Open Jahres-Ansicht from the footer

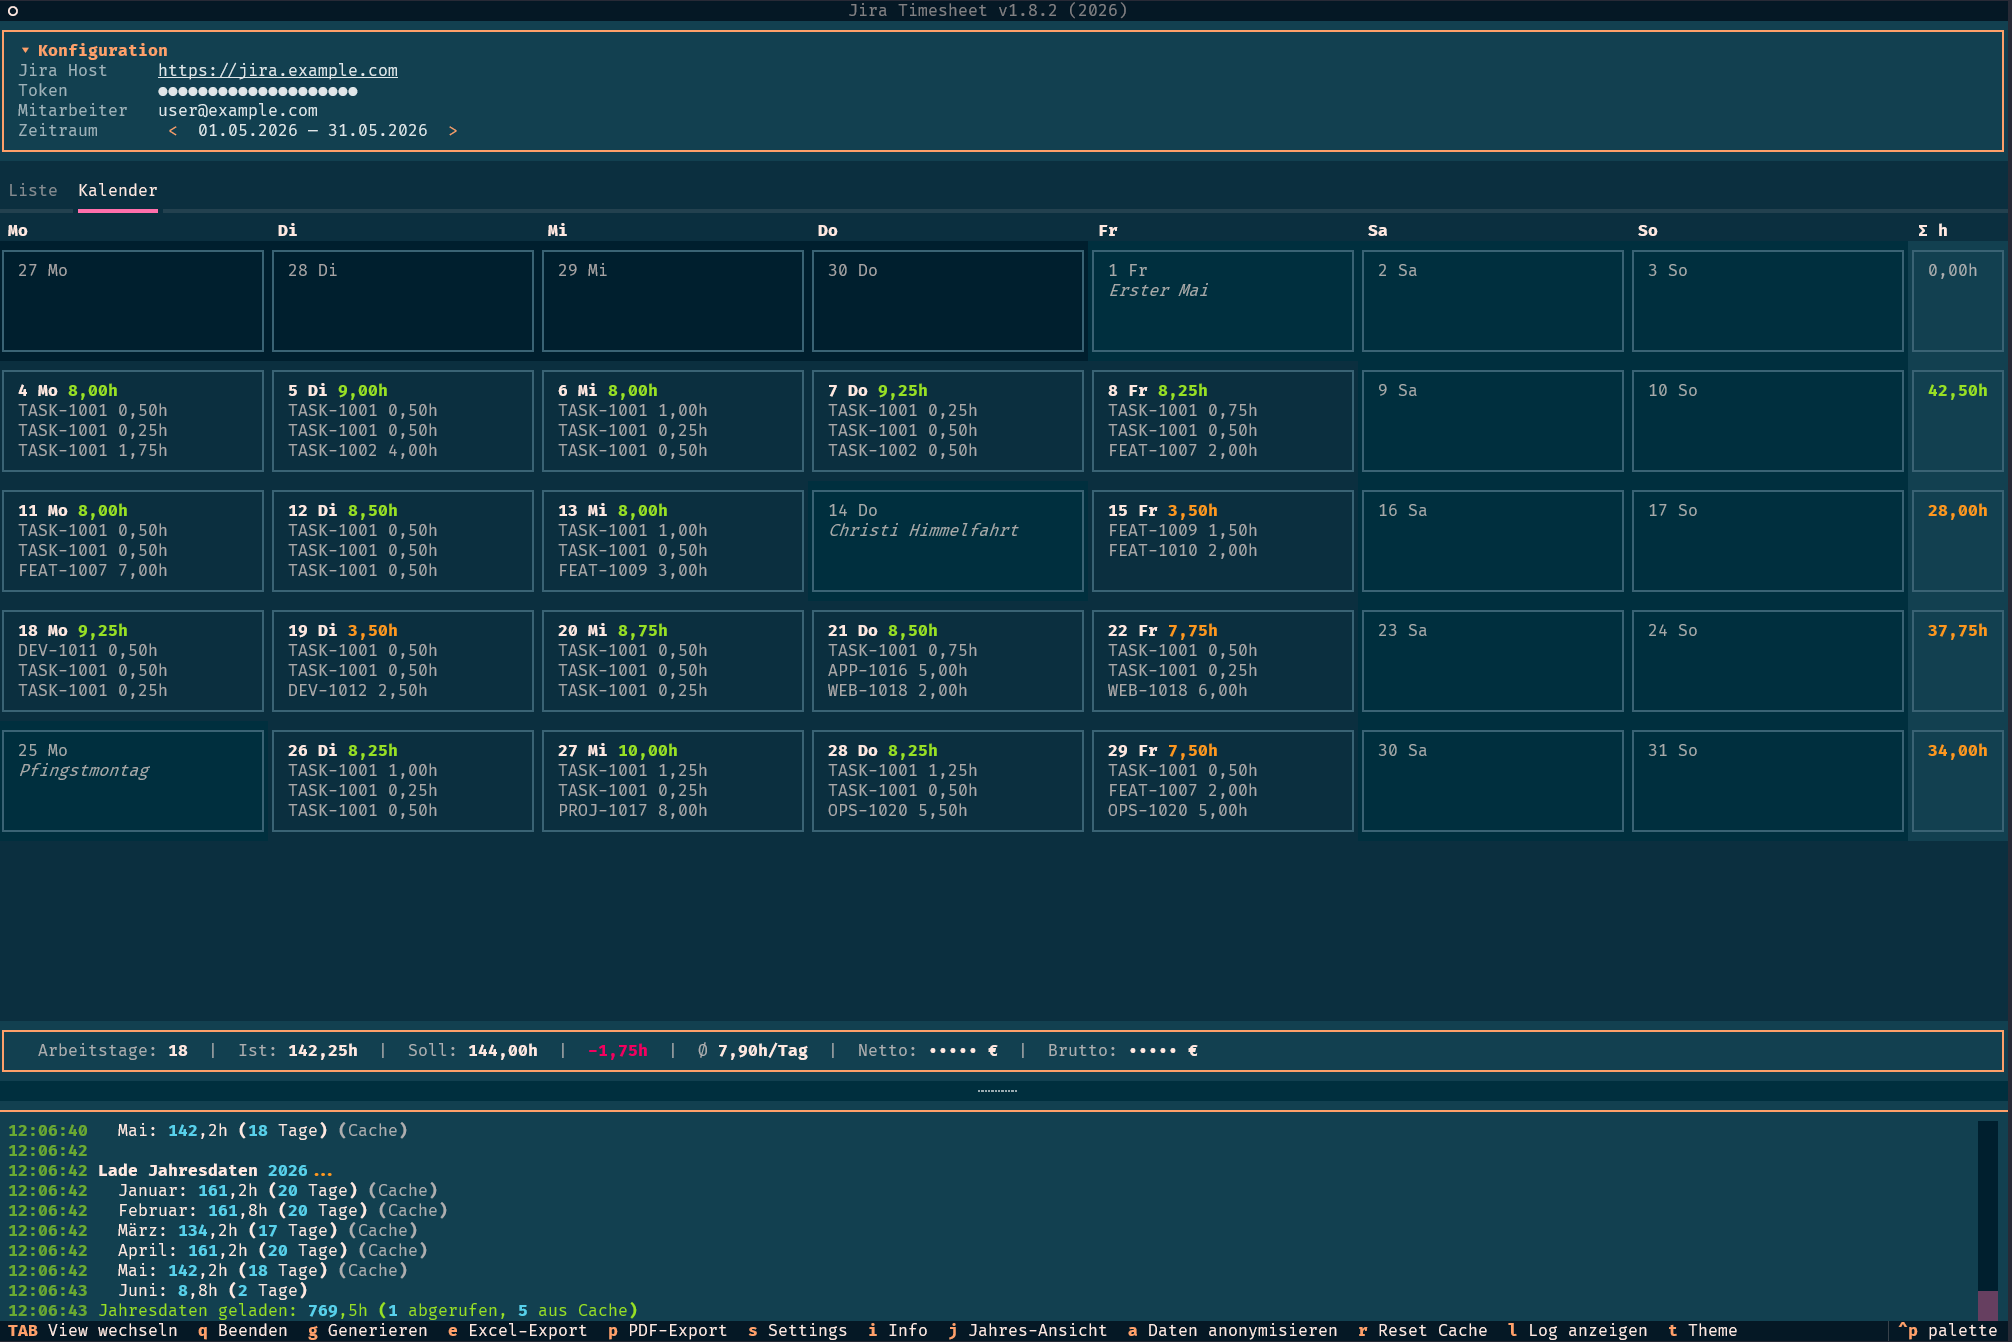(1027, 1330)
